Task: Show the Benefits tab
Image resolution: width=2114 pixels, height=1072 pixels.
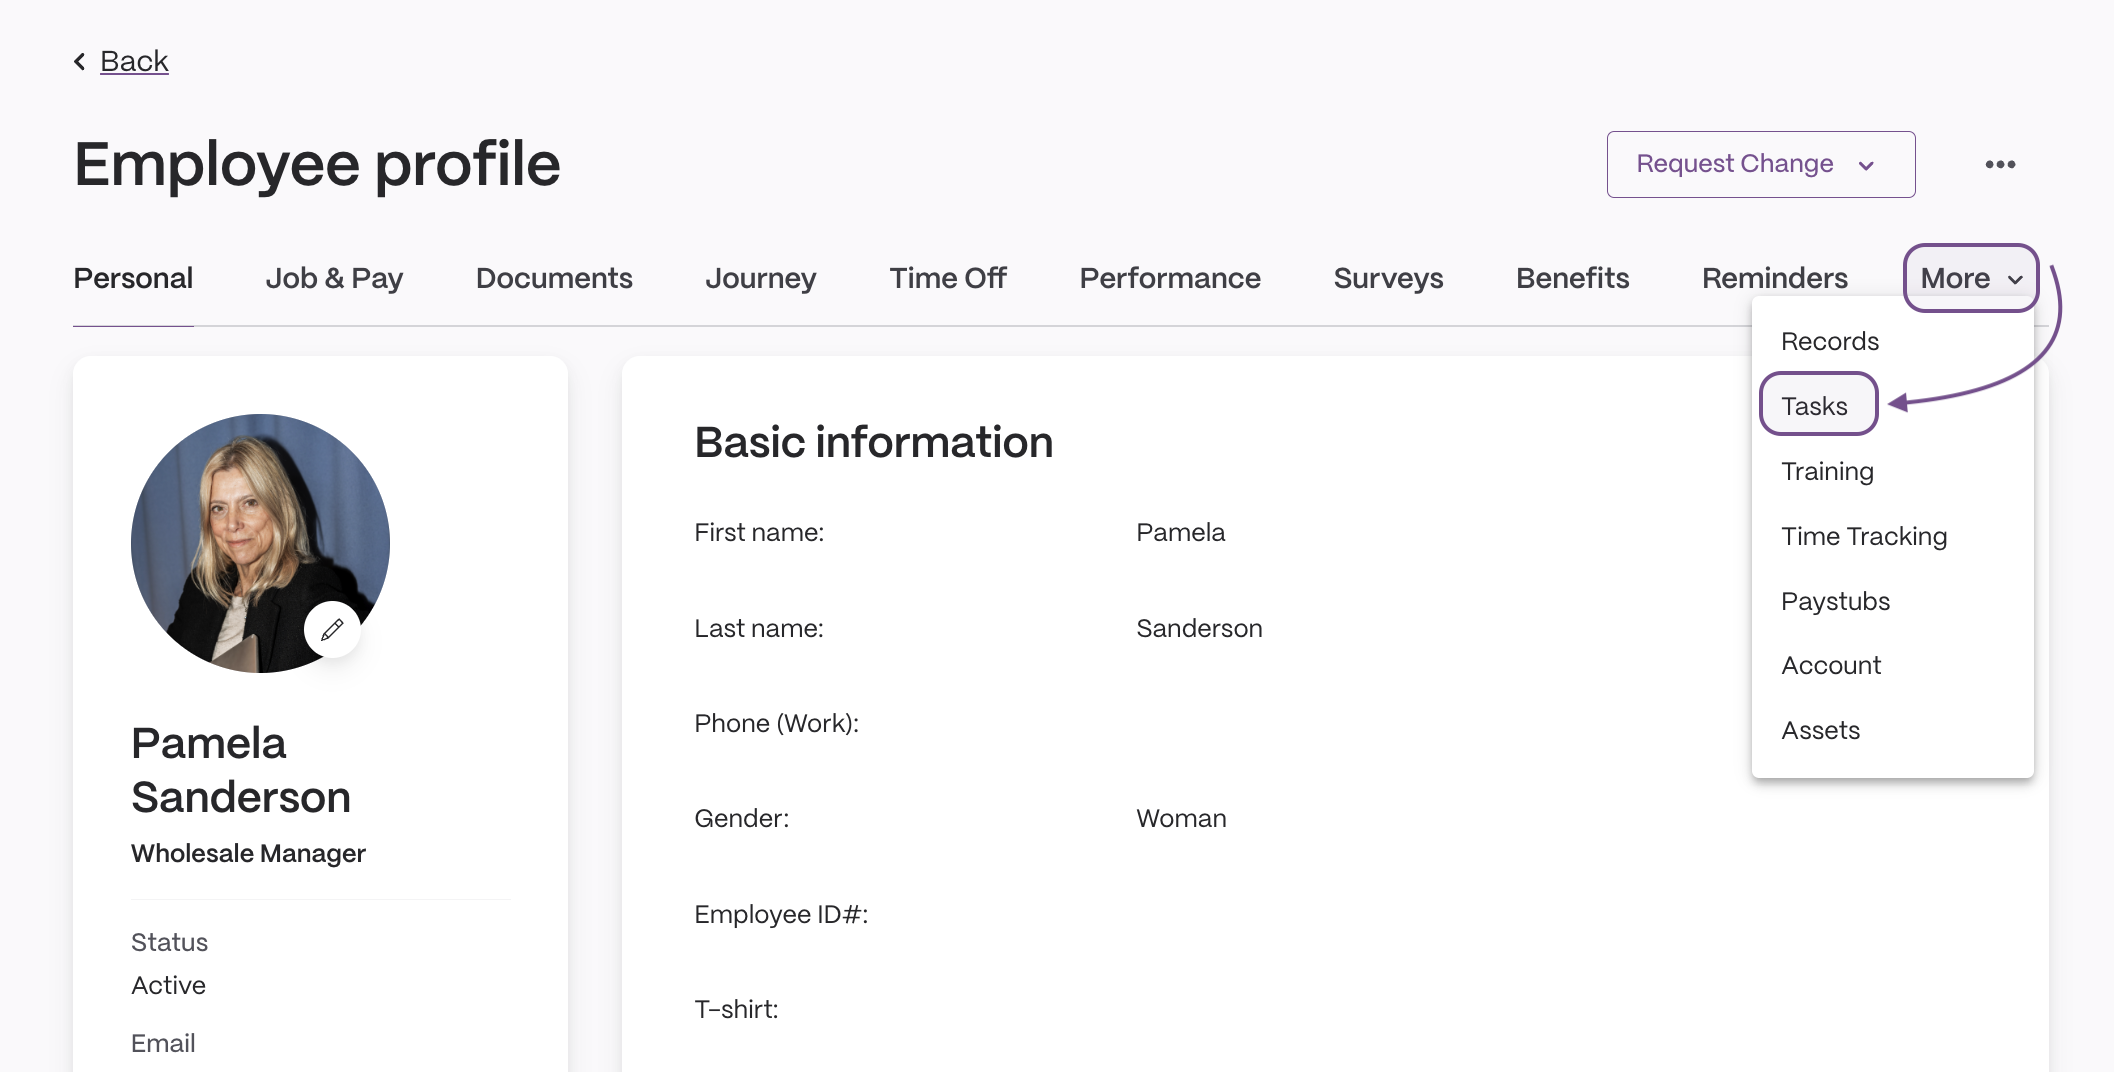Action: [1572, 278]
